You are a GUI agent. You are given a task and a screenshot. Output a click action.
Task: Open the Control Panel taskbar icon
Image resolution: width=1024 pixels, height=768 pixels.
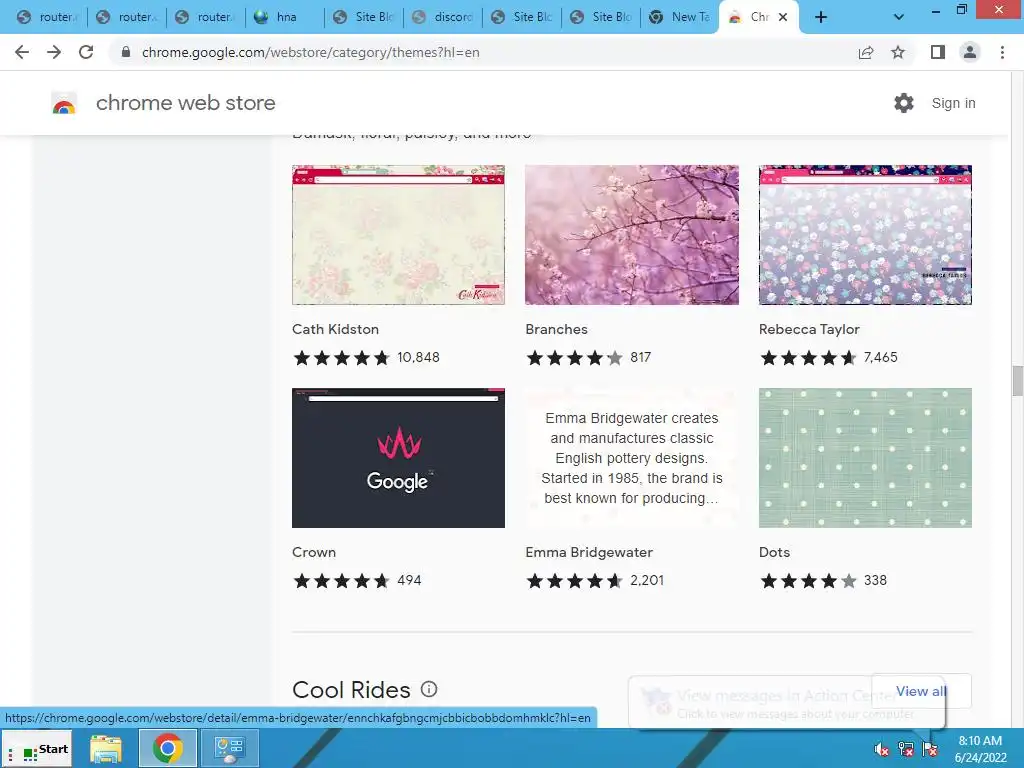click(229, 749)
